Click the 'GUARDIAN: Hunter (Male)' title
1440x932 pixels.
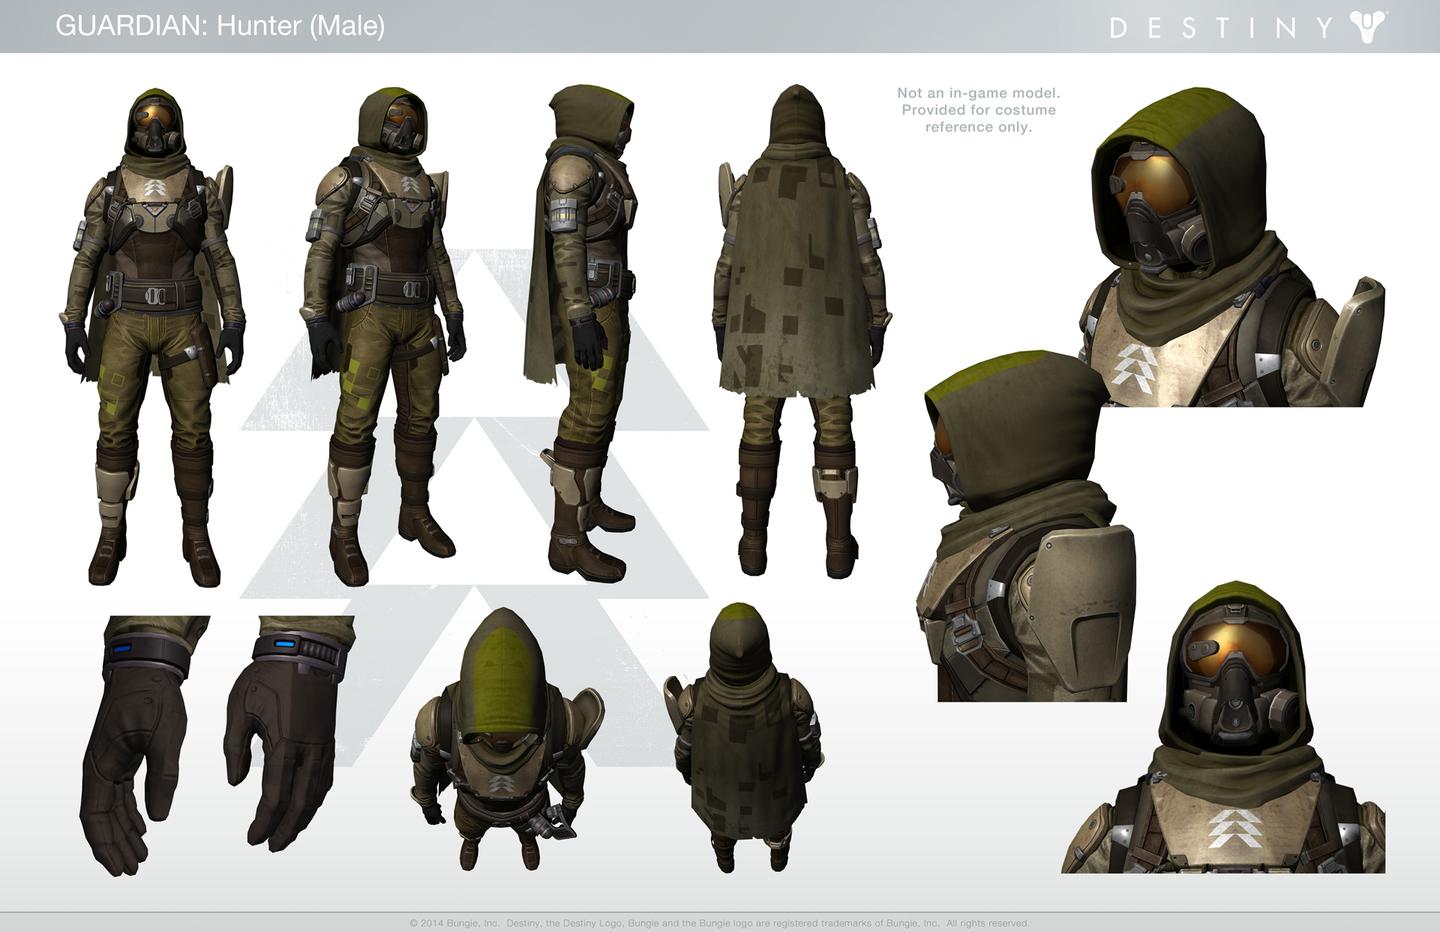(220, 25)
